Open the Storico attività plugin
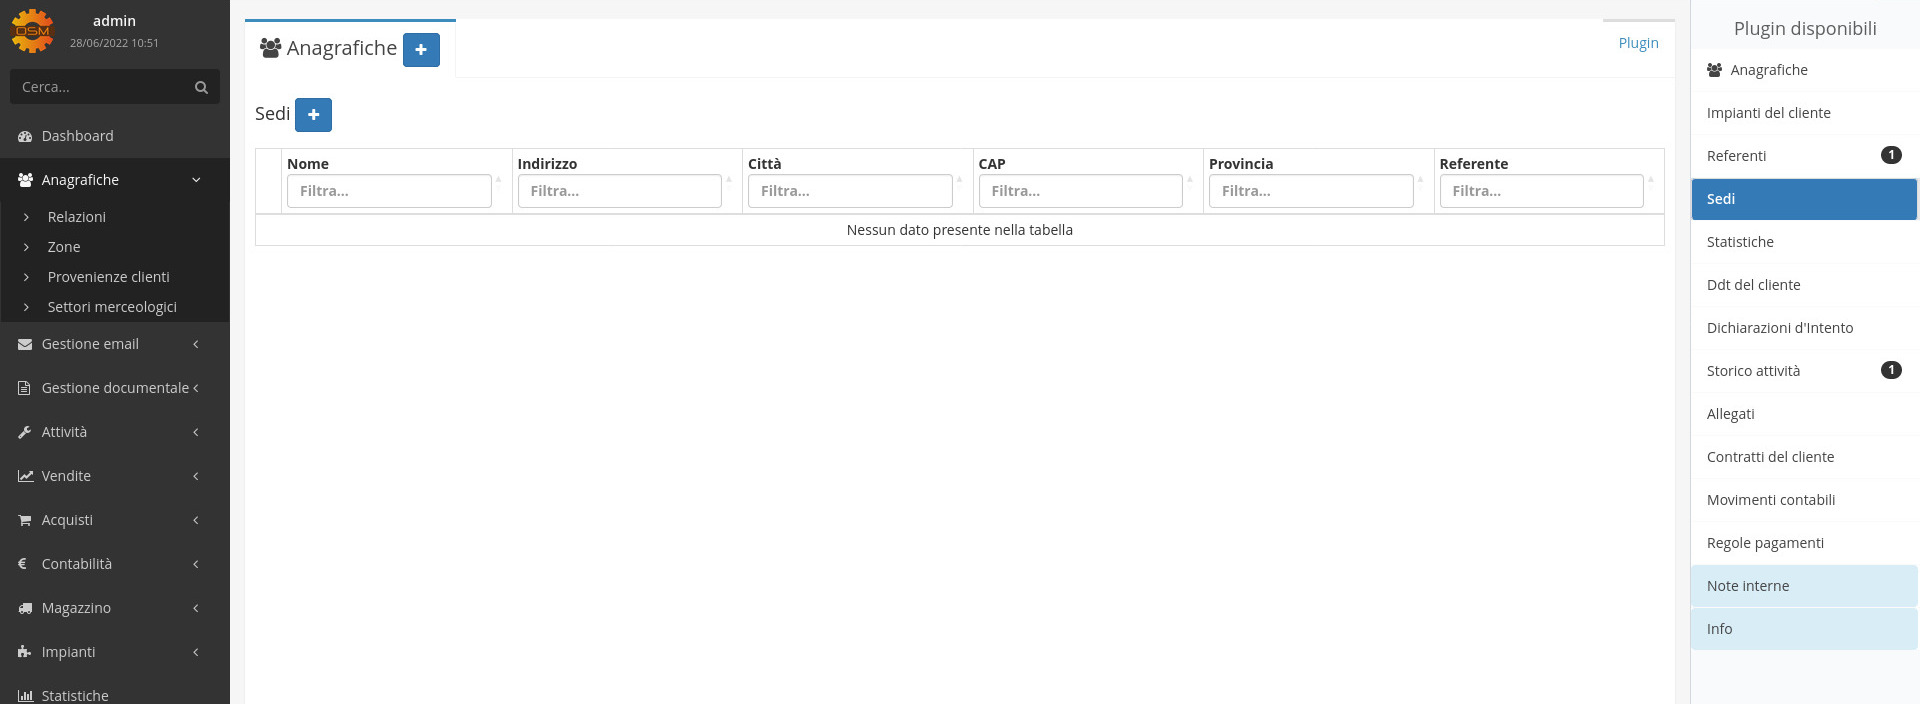Image resolution: width=1920 pixels, height=704 pixels. coord(1753,371)
